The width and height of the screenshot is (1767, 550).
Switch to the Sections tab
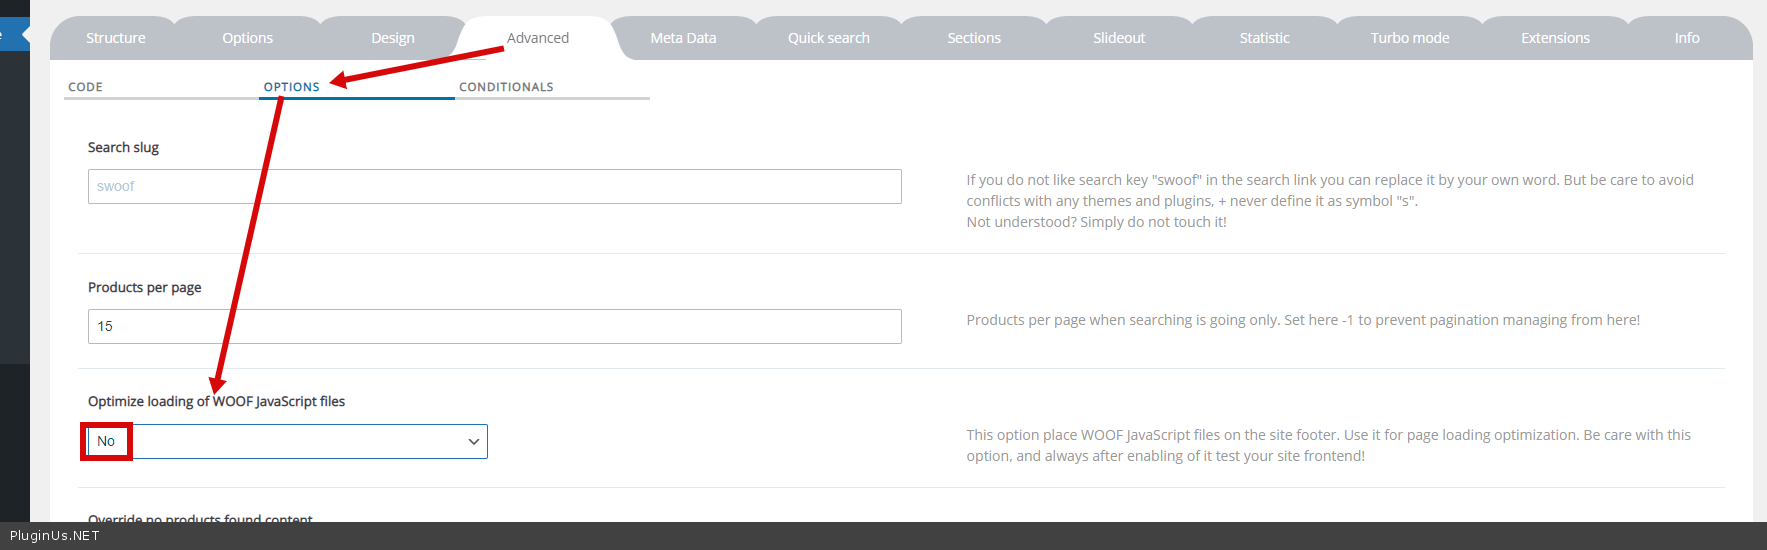pyautogui.click(x=973, y=38)
